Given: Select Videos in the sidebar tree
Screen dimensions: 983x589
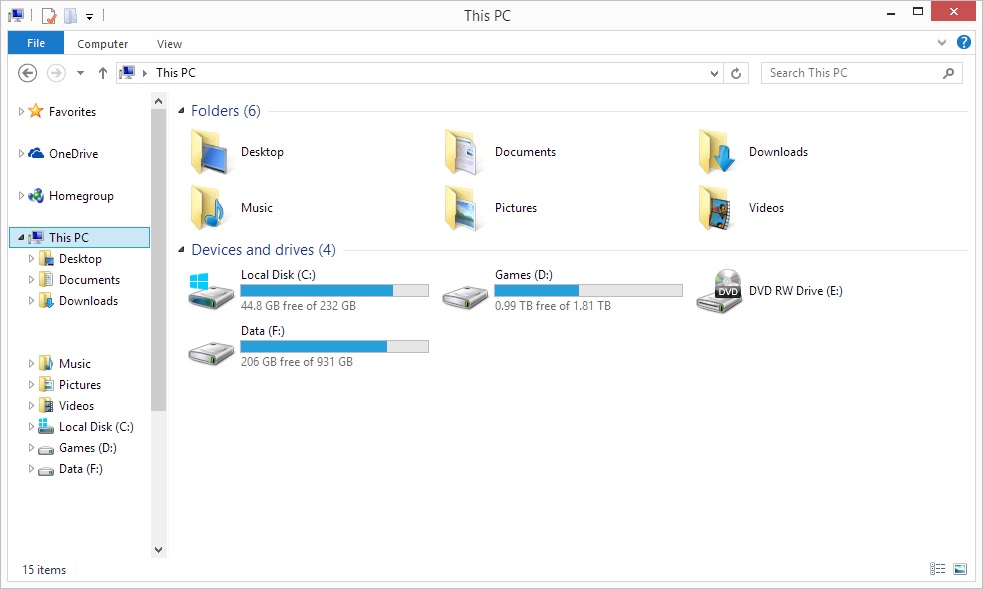Looking at the screenshot, I should (76, 406).
